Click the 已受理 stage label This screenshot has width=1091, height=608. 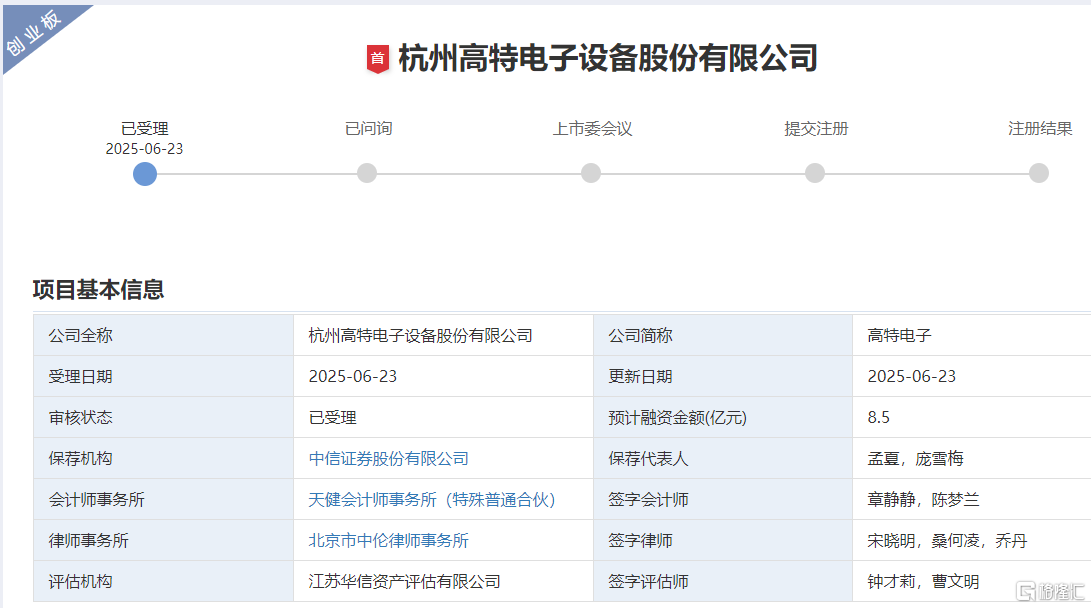[145, 129]
